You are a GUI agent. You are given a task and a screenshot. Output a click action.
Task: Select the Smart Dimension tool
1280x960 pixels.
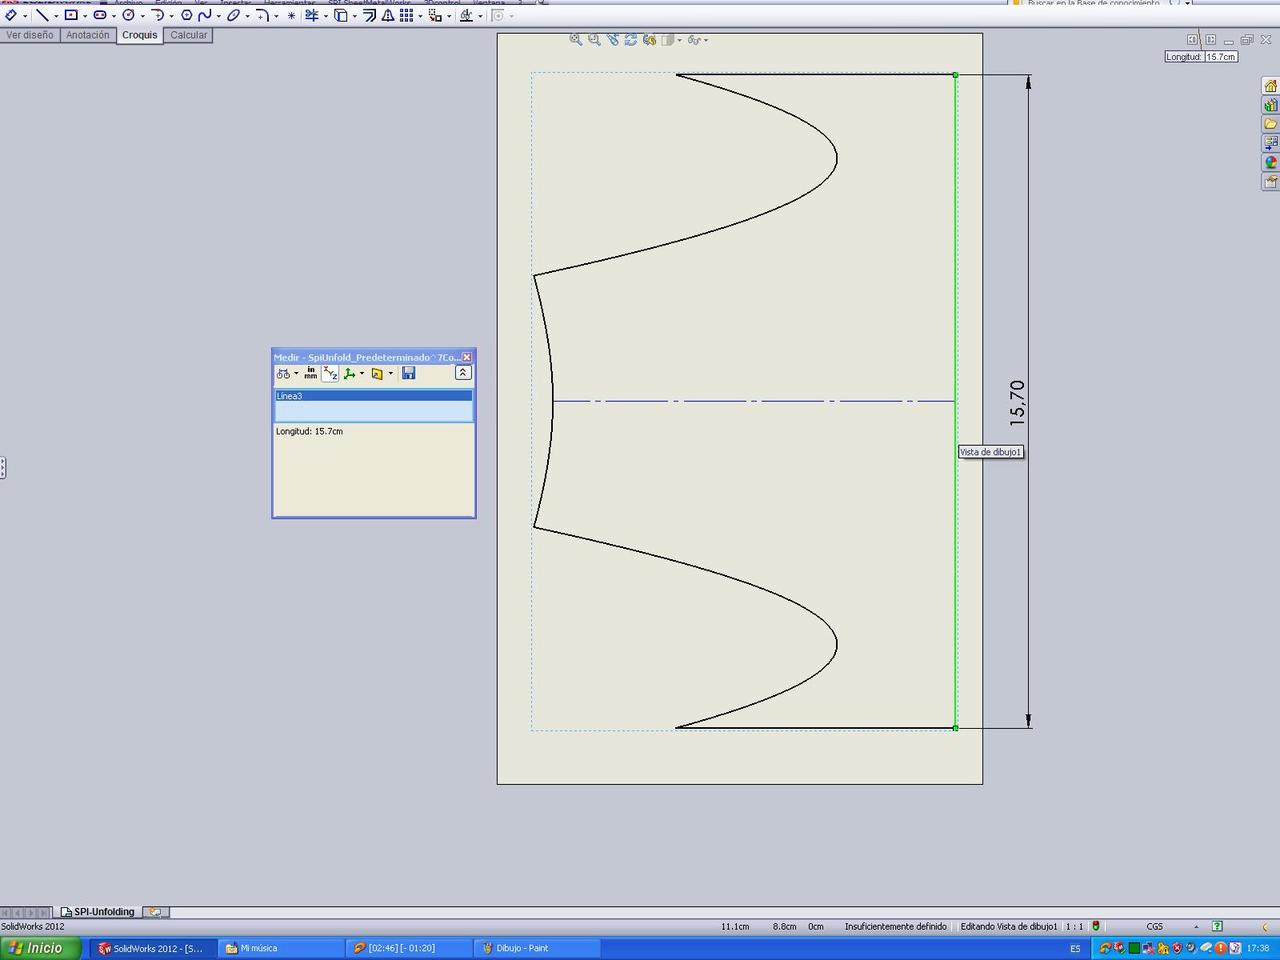[11, 15]
